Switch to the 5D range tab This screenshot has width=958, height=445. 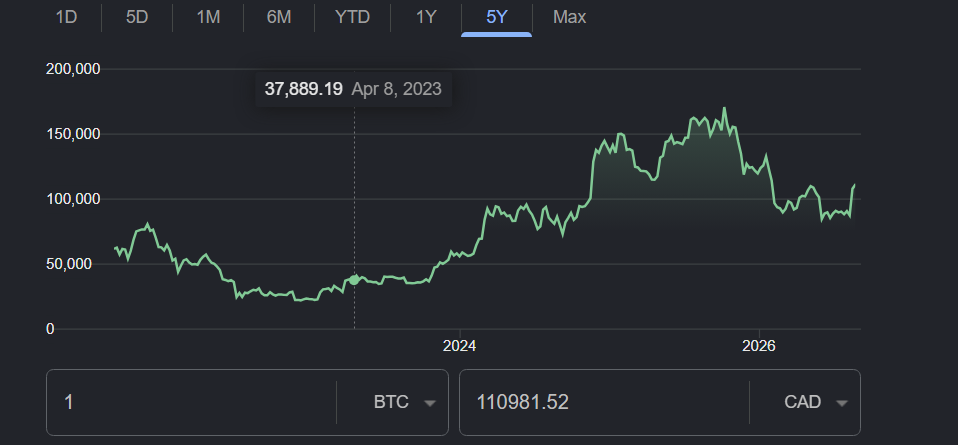[137, 17]
